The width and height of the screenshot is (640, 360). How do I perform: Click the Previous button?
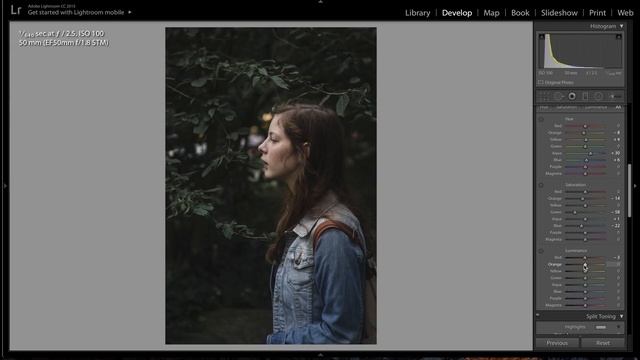(557, 343)
